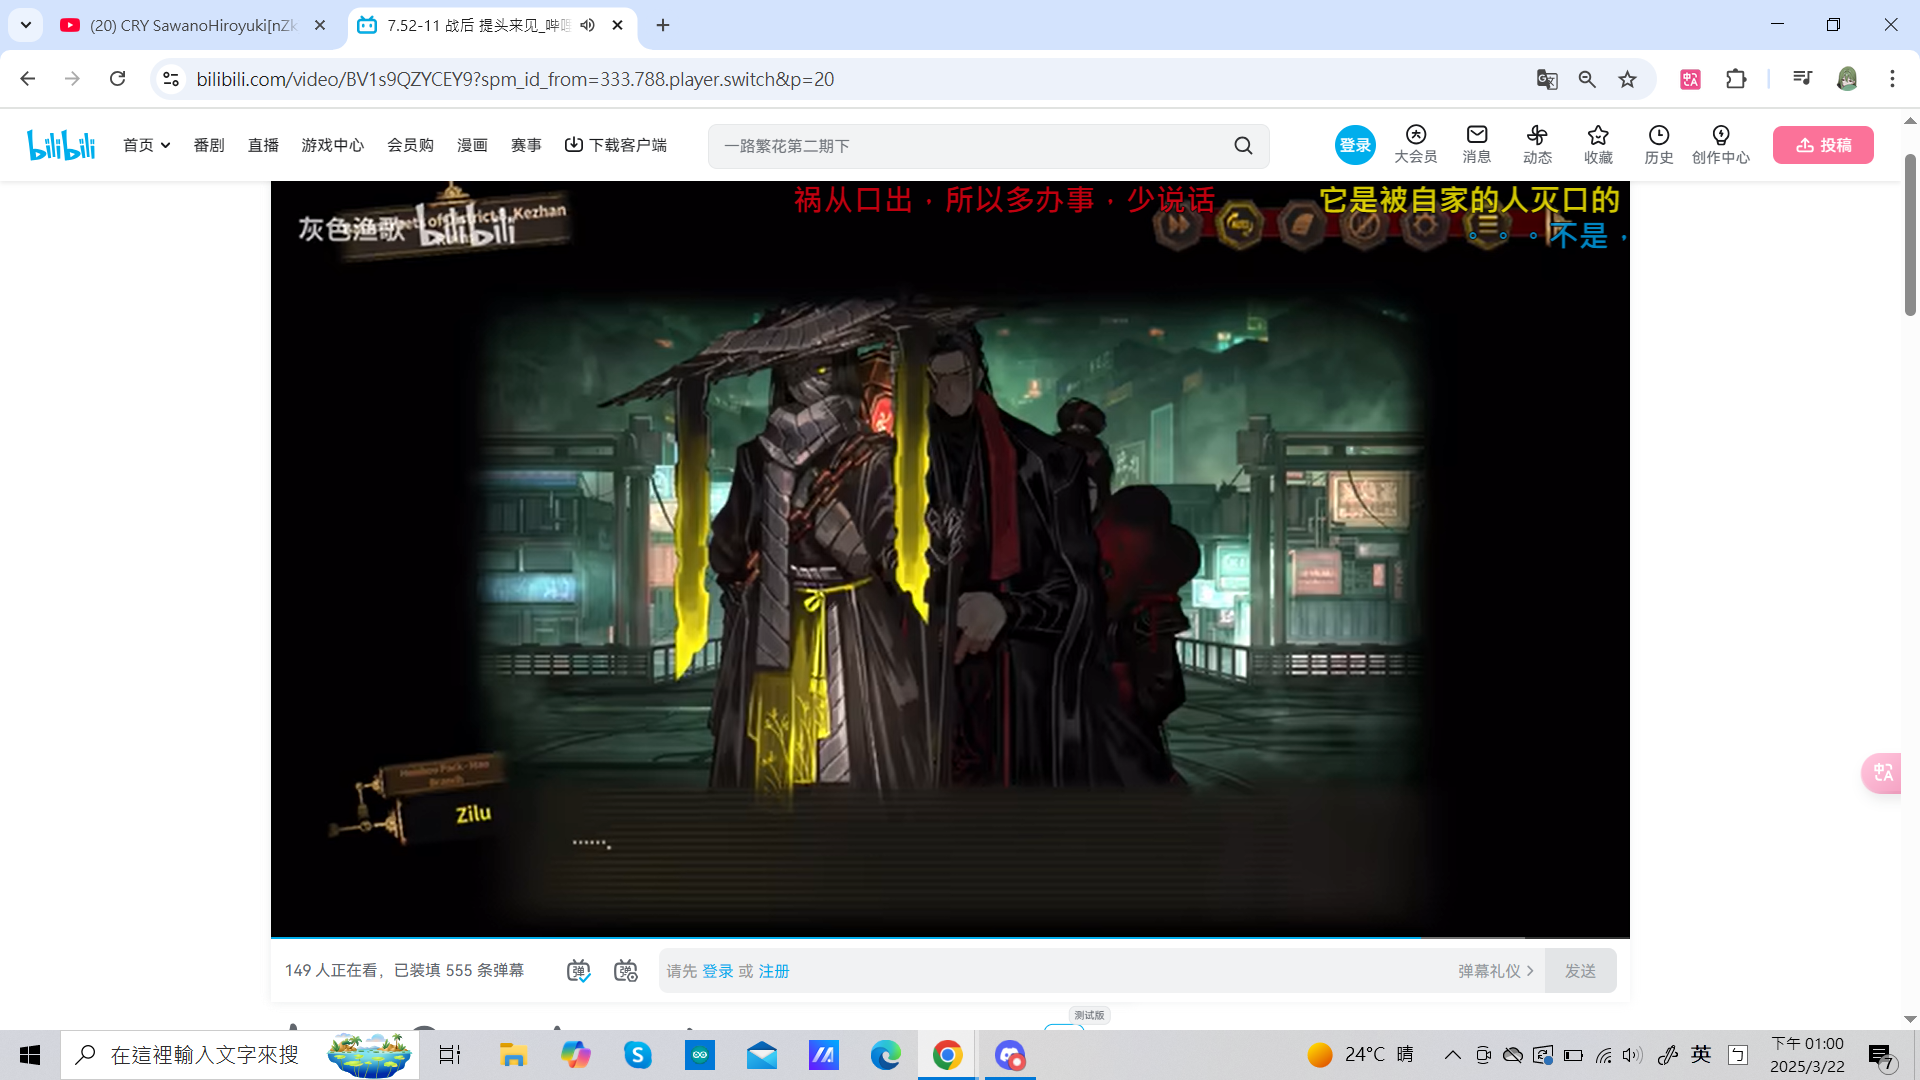Bookmark this page with star icon
The image size is (1920, 1080).
pyautogui.click(x=1628, y=79)
